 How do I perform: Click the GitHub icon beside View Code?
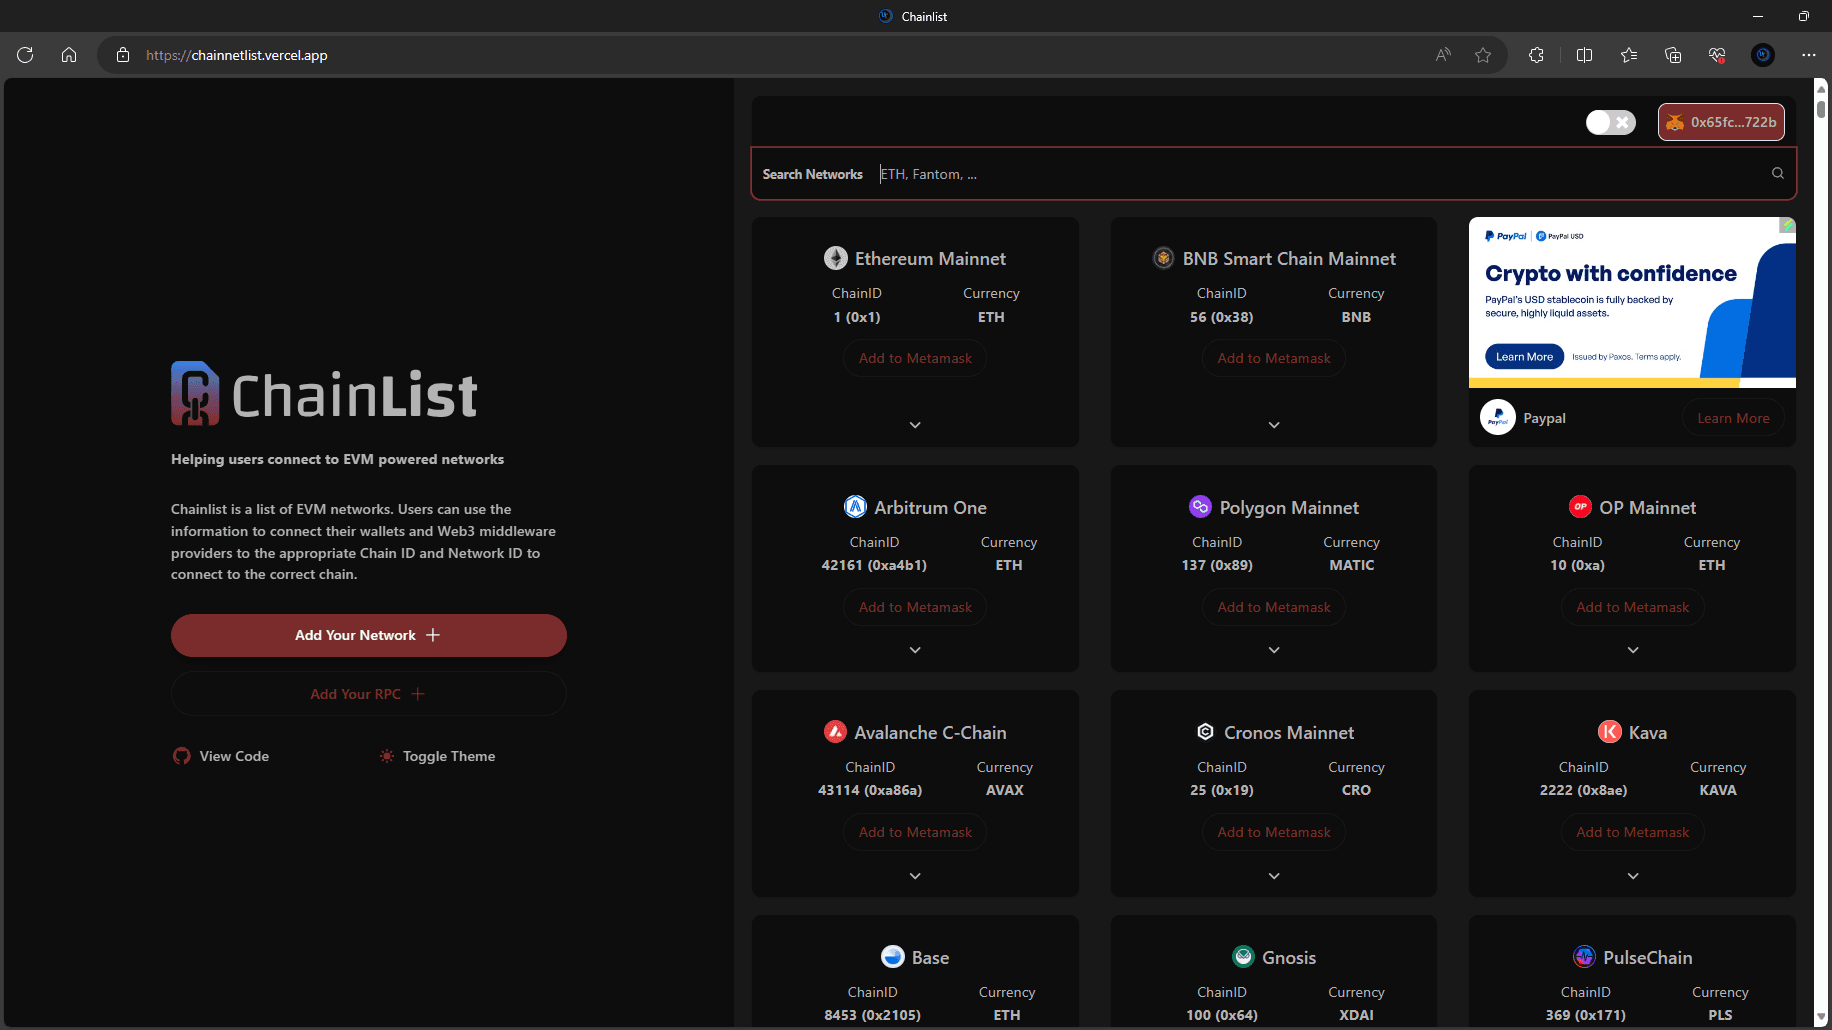[181, 756]
